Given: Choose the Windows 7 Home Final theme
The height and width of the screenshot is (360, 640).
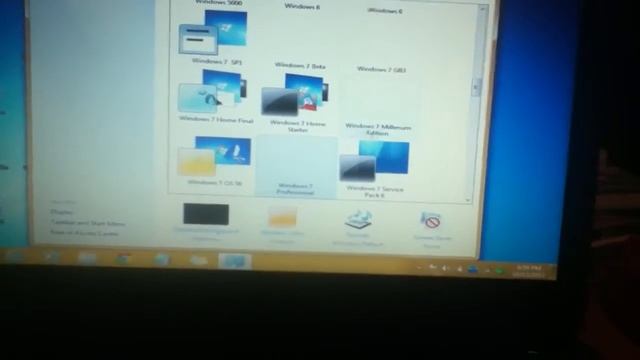Looking at the screenshot, I should pos(212,92).
